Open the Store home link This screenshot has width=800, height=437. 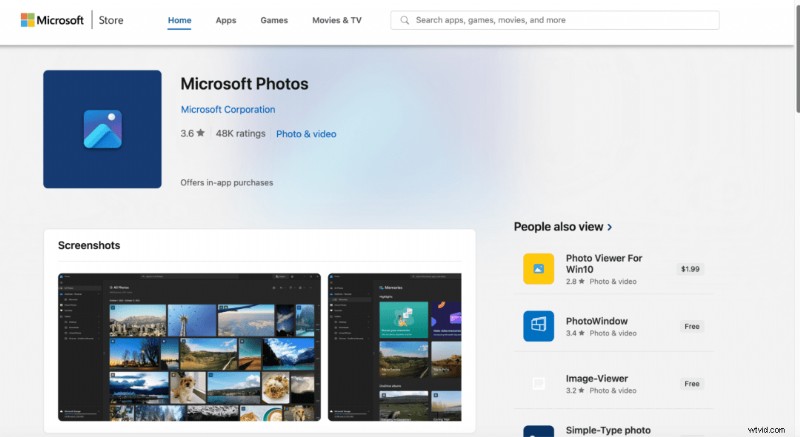[111, 20]
